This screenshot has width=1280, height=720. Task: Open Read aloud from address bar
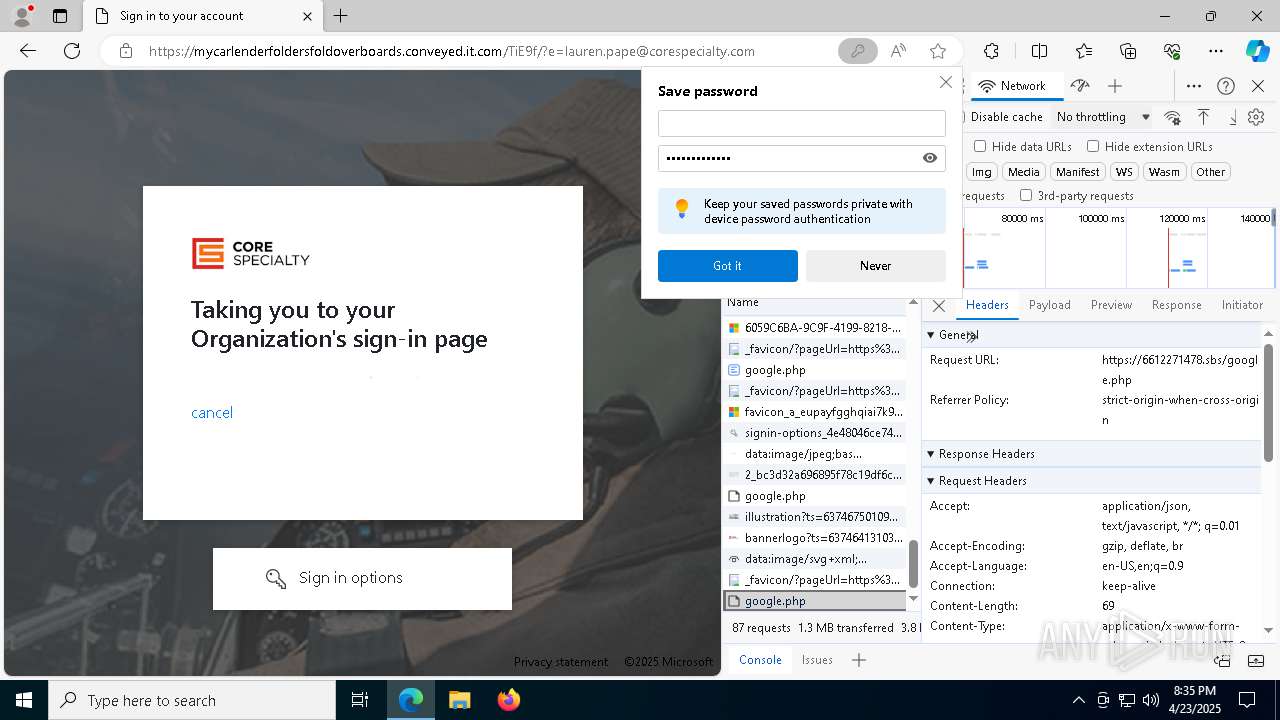pyautogui.click(x=898, y=51)
